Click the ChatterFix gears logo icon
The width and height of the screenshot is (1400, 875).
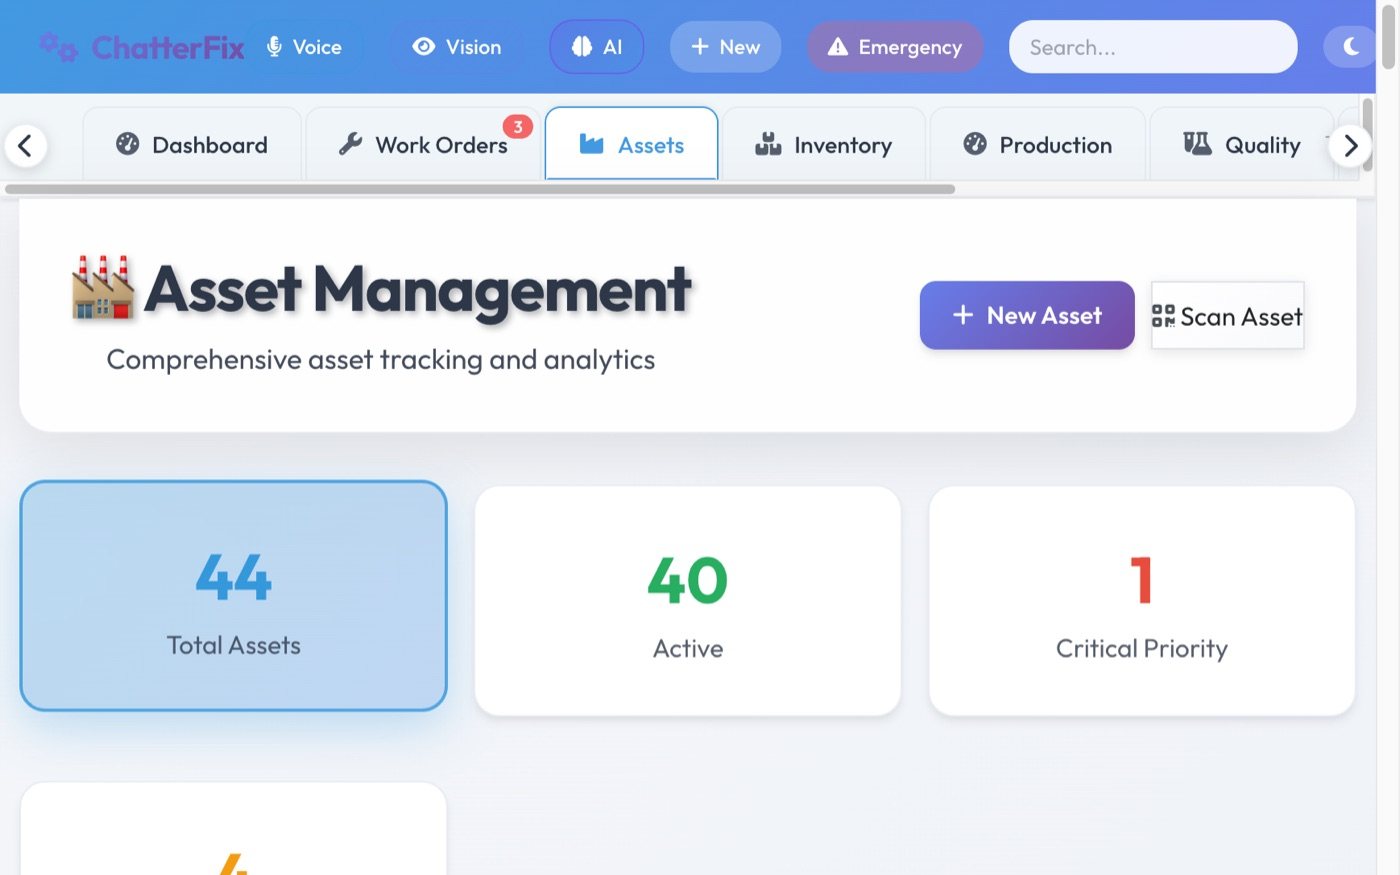58,47
